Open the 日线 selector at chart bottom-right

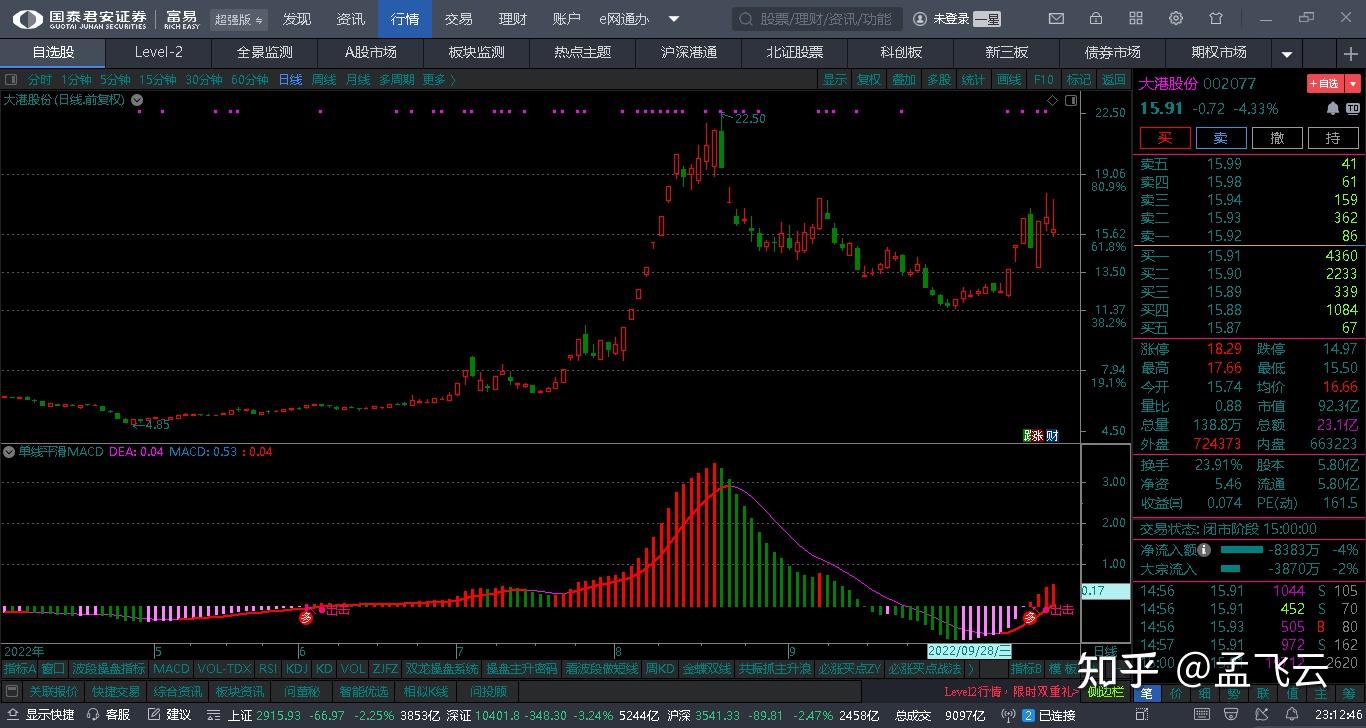pos(1106,651)
